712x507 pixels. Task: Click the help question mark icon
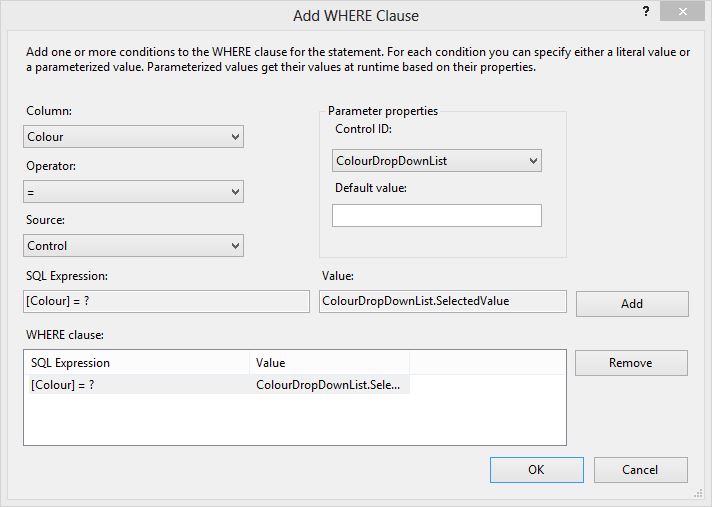(646, 11)
